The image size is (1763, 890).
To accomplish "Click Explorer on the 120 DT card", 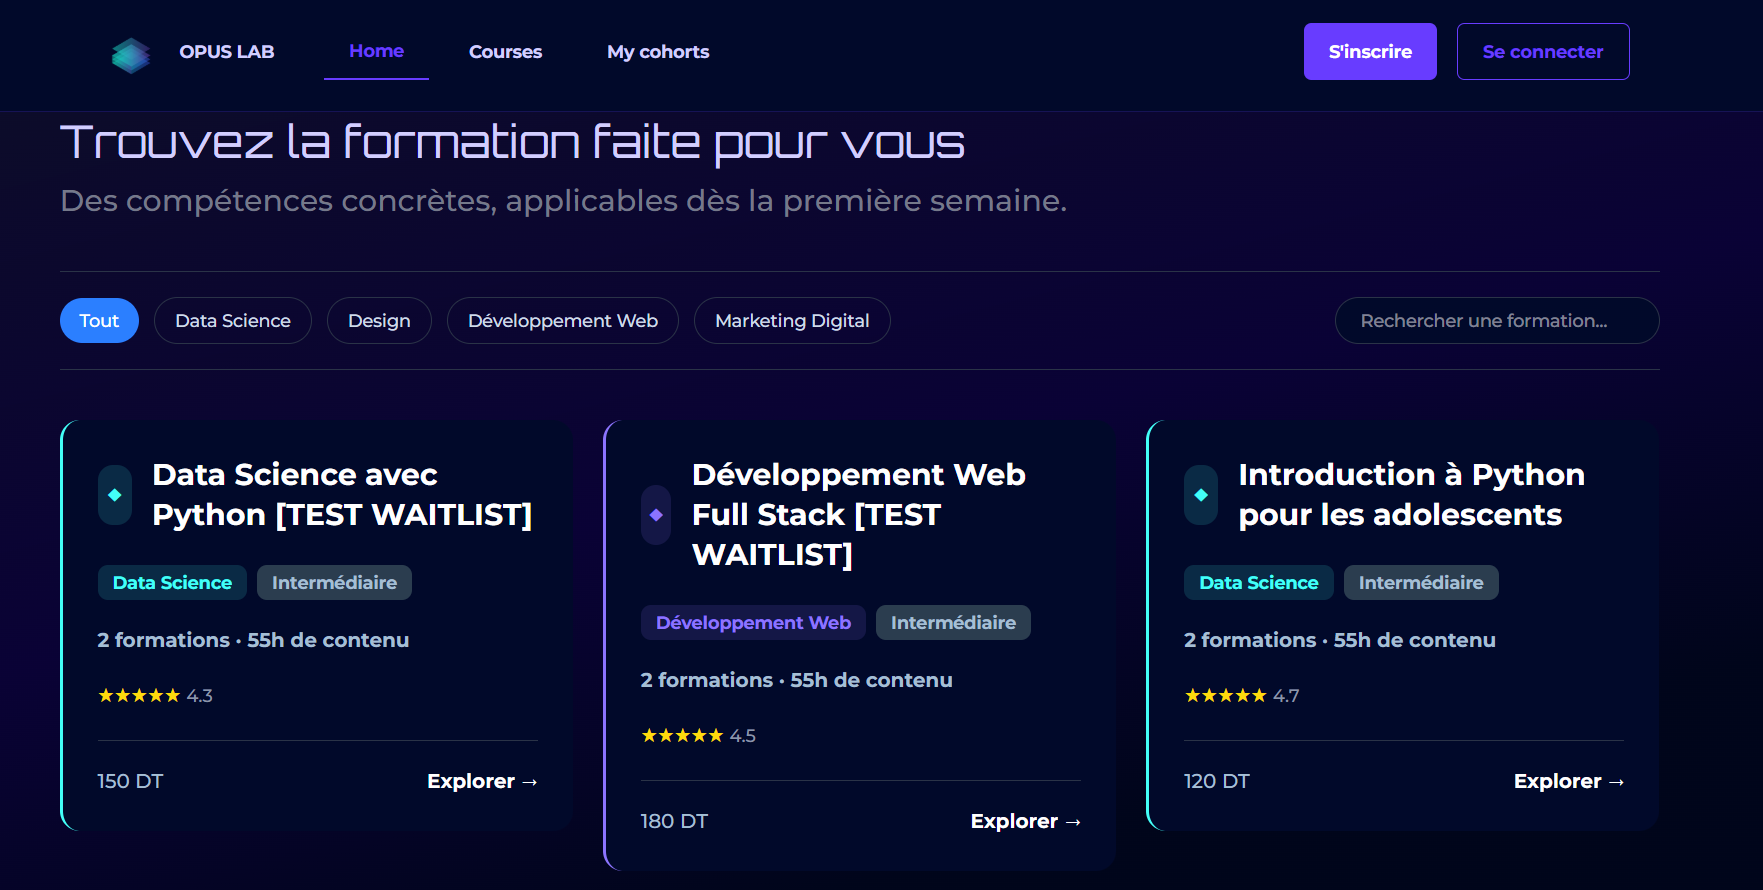I will click(x=1569, y=781).
